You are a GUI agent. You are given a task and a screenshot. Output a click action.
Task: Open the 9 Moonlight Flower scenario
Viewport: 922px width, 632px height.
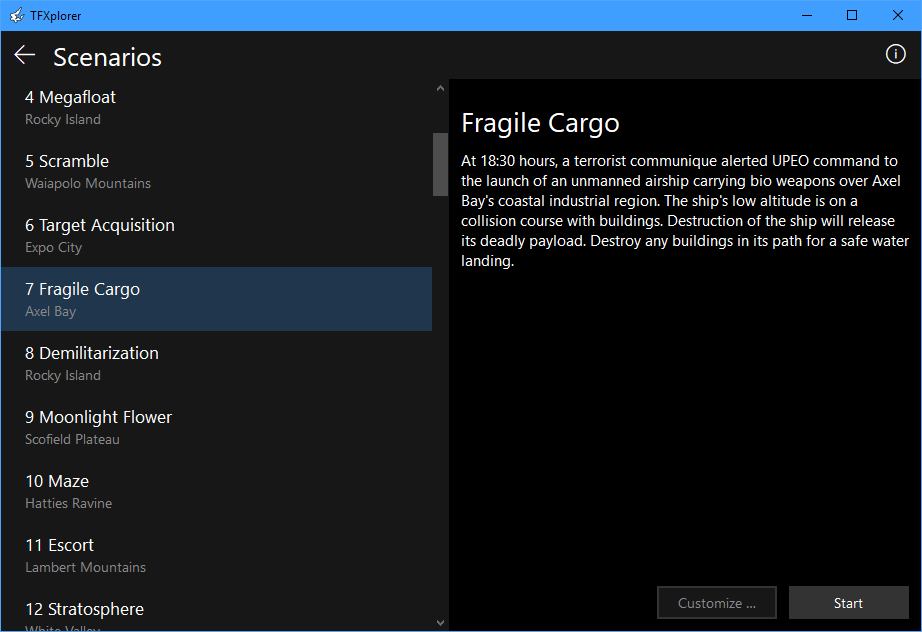[x=216, y=427]
